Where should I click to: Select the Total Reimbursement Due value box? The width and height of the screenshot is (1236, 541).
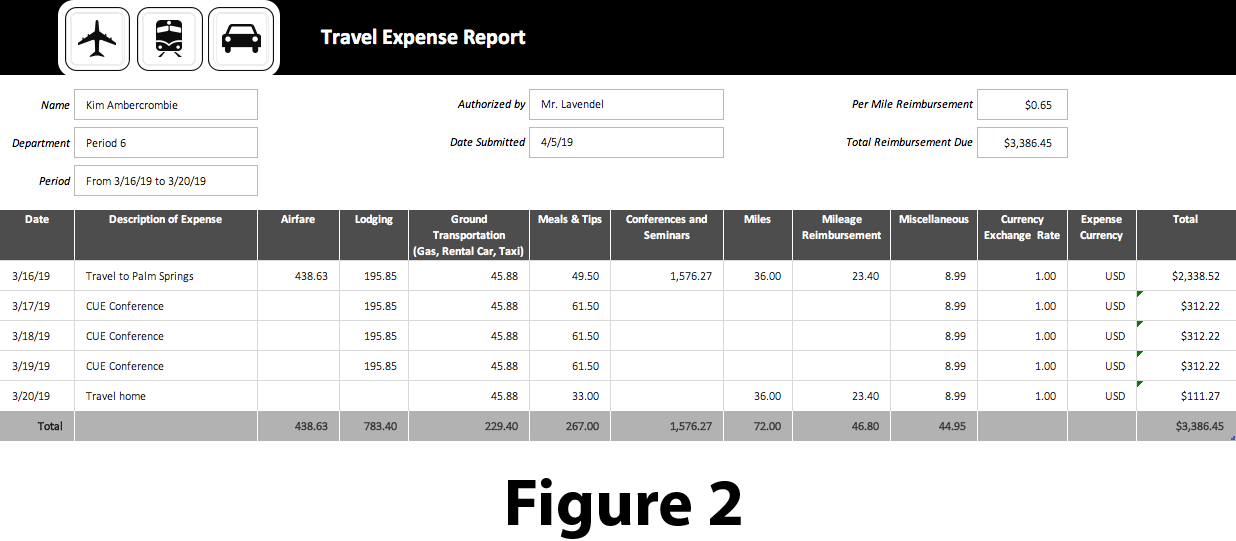coord(1022,143)
